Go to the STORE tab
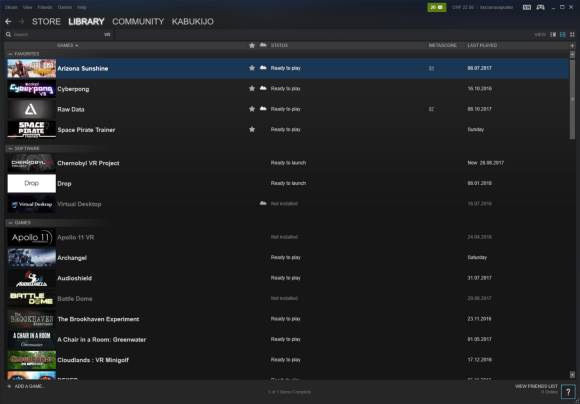Screen dimensions: 580x404 point(46,21)
